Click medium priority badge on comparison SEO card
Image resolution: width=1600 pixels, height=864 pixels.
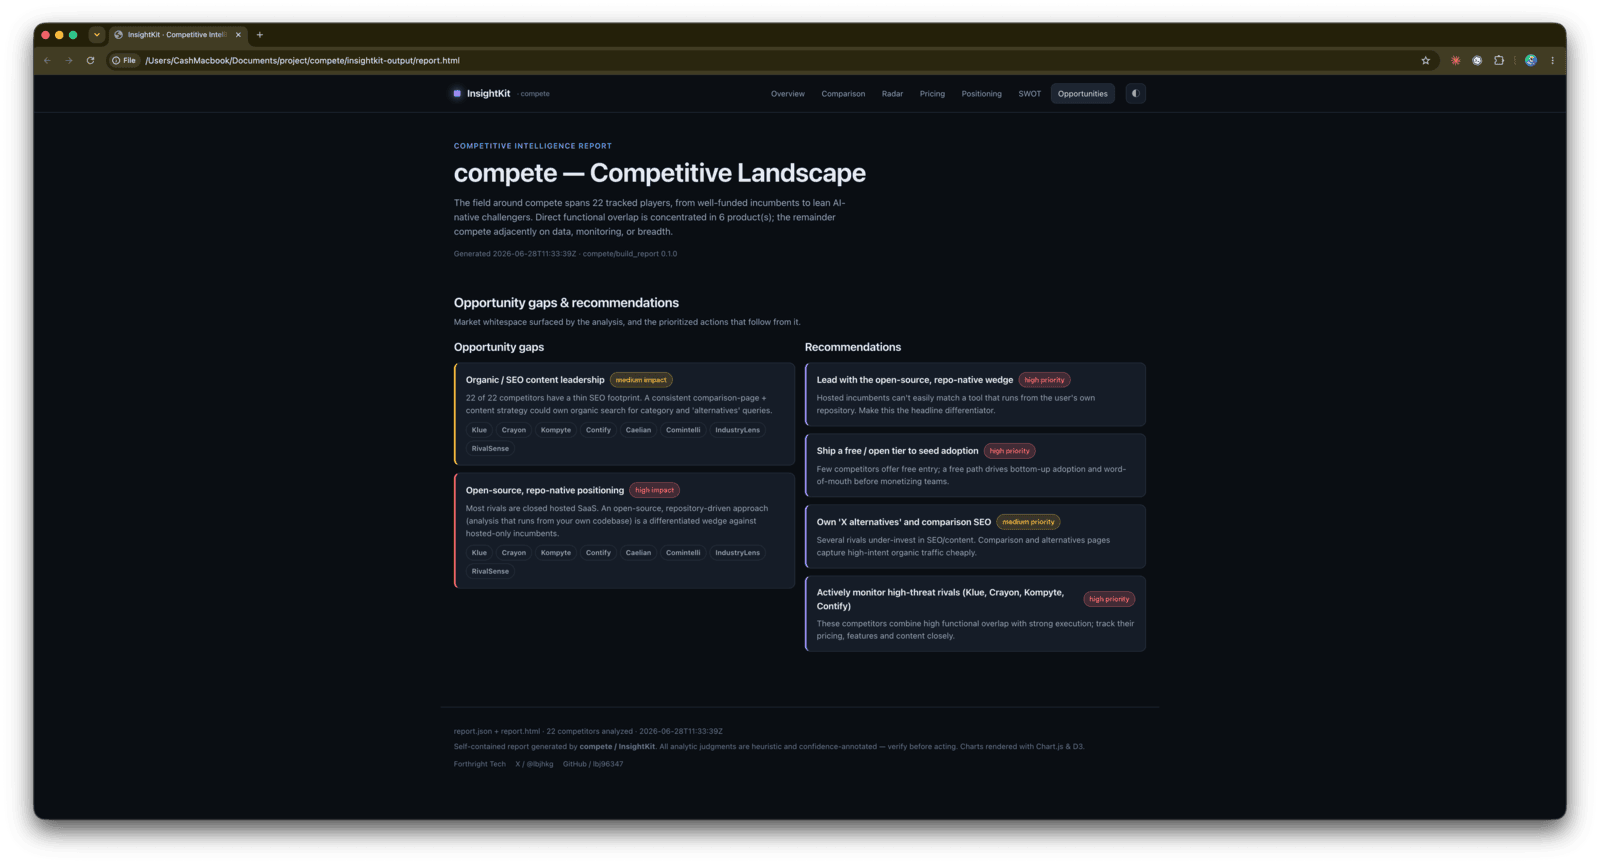pos(1028,522)
